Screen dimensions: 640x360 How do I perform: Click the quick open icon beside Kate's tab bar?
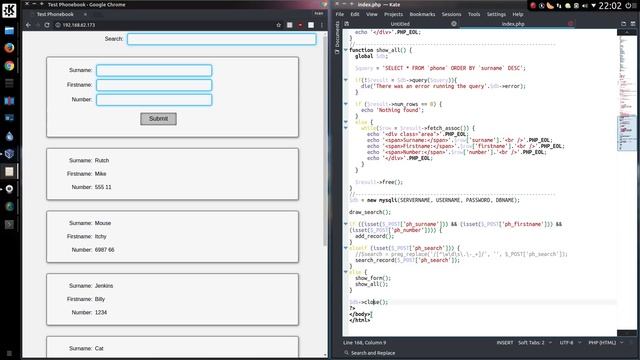coord(347,24)
